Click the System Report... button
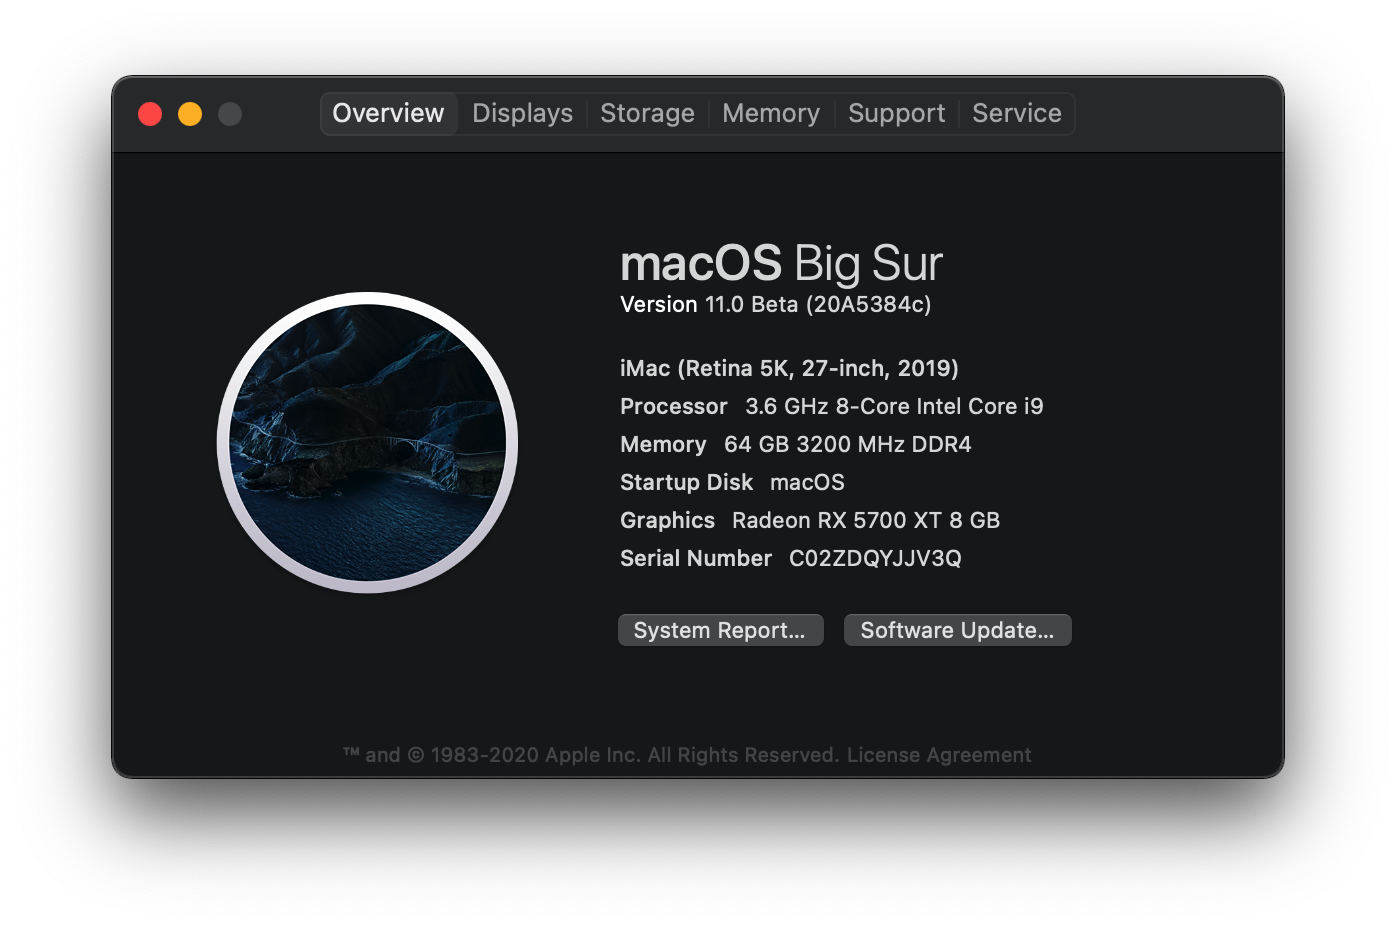Viewport: 1396px width, 926px height. 720,630
